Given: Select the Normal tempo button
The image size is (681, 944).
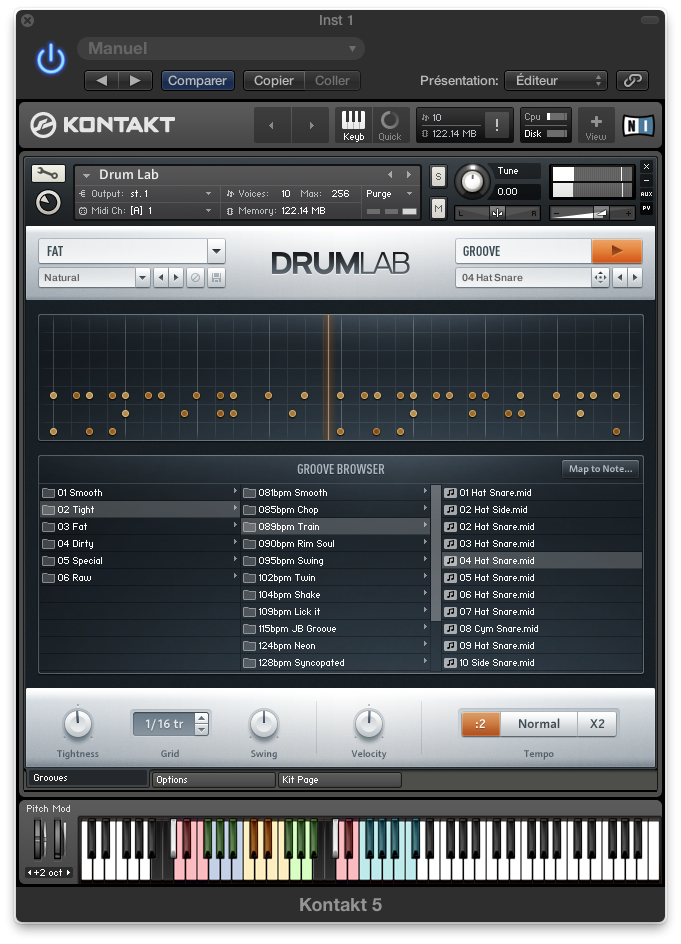Looking at the screenshot, I should tap(539, 724).
